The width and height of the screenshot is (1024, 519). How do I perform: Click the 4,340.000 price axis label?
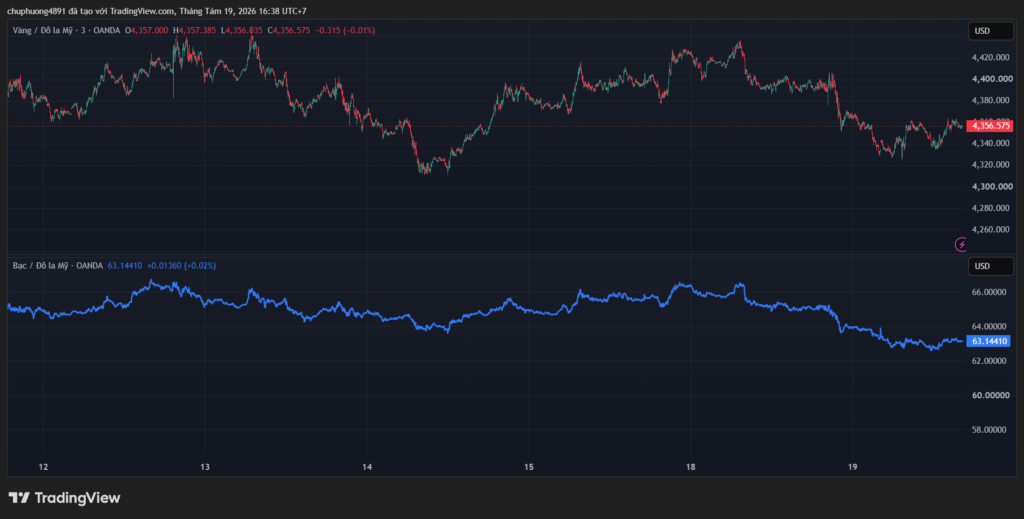click(989, 144)
